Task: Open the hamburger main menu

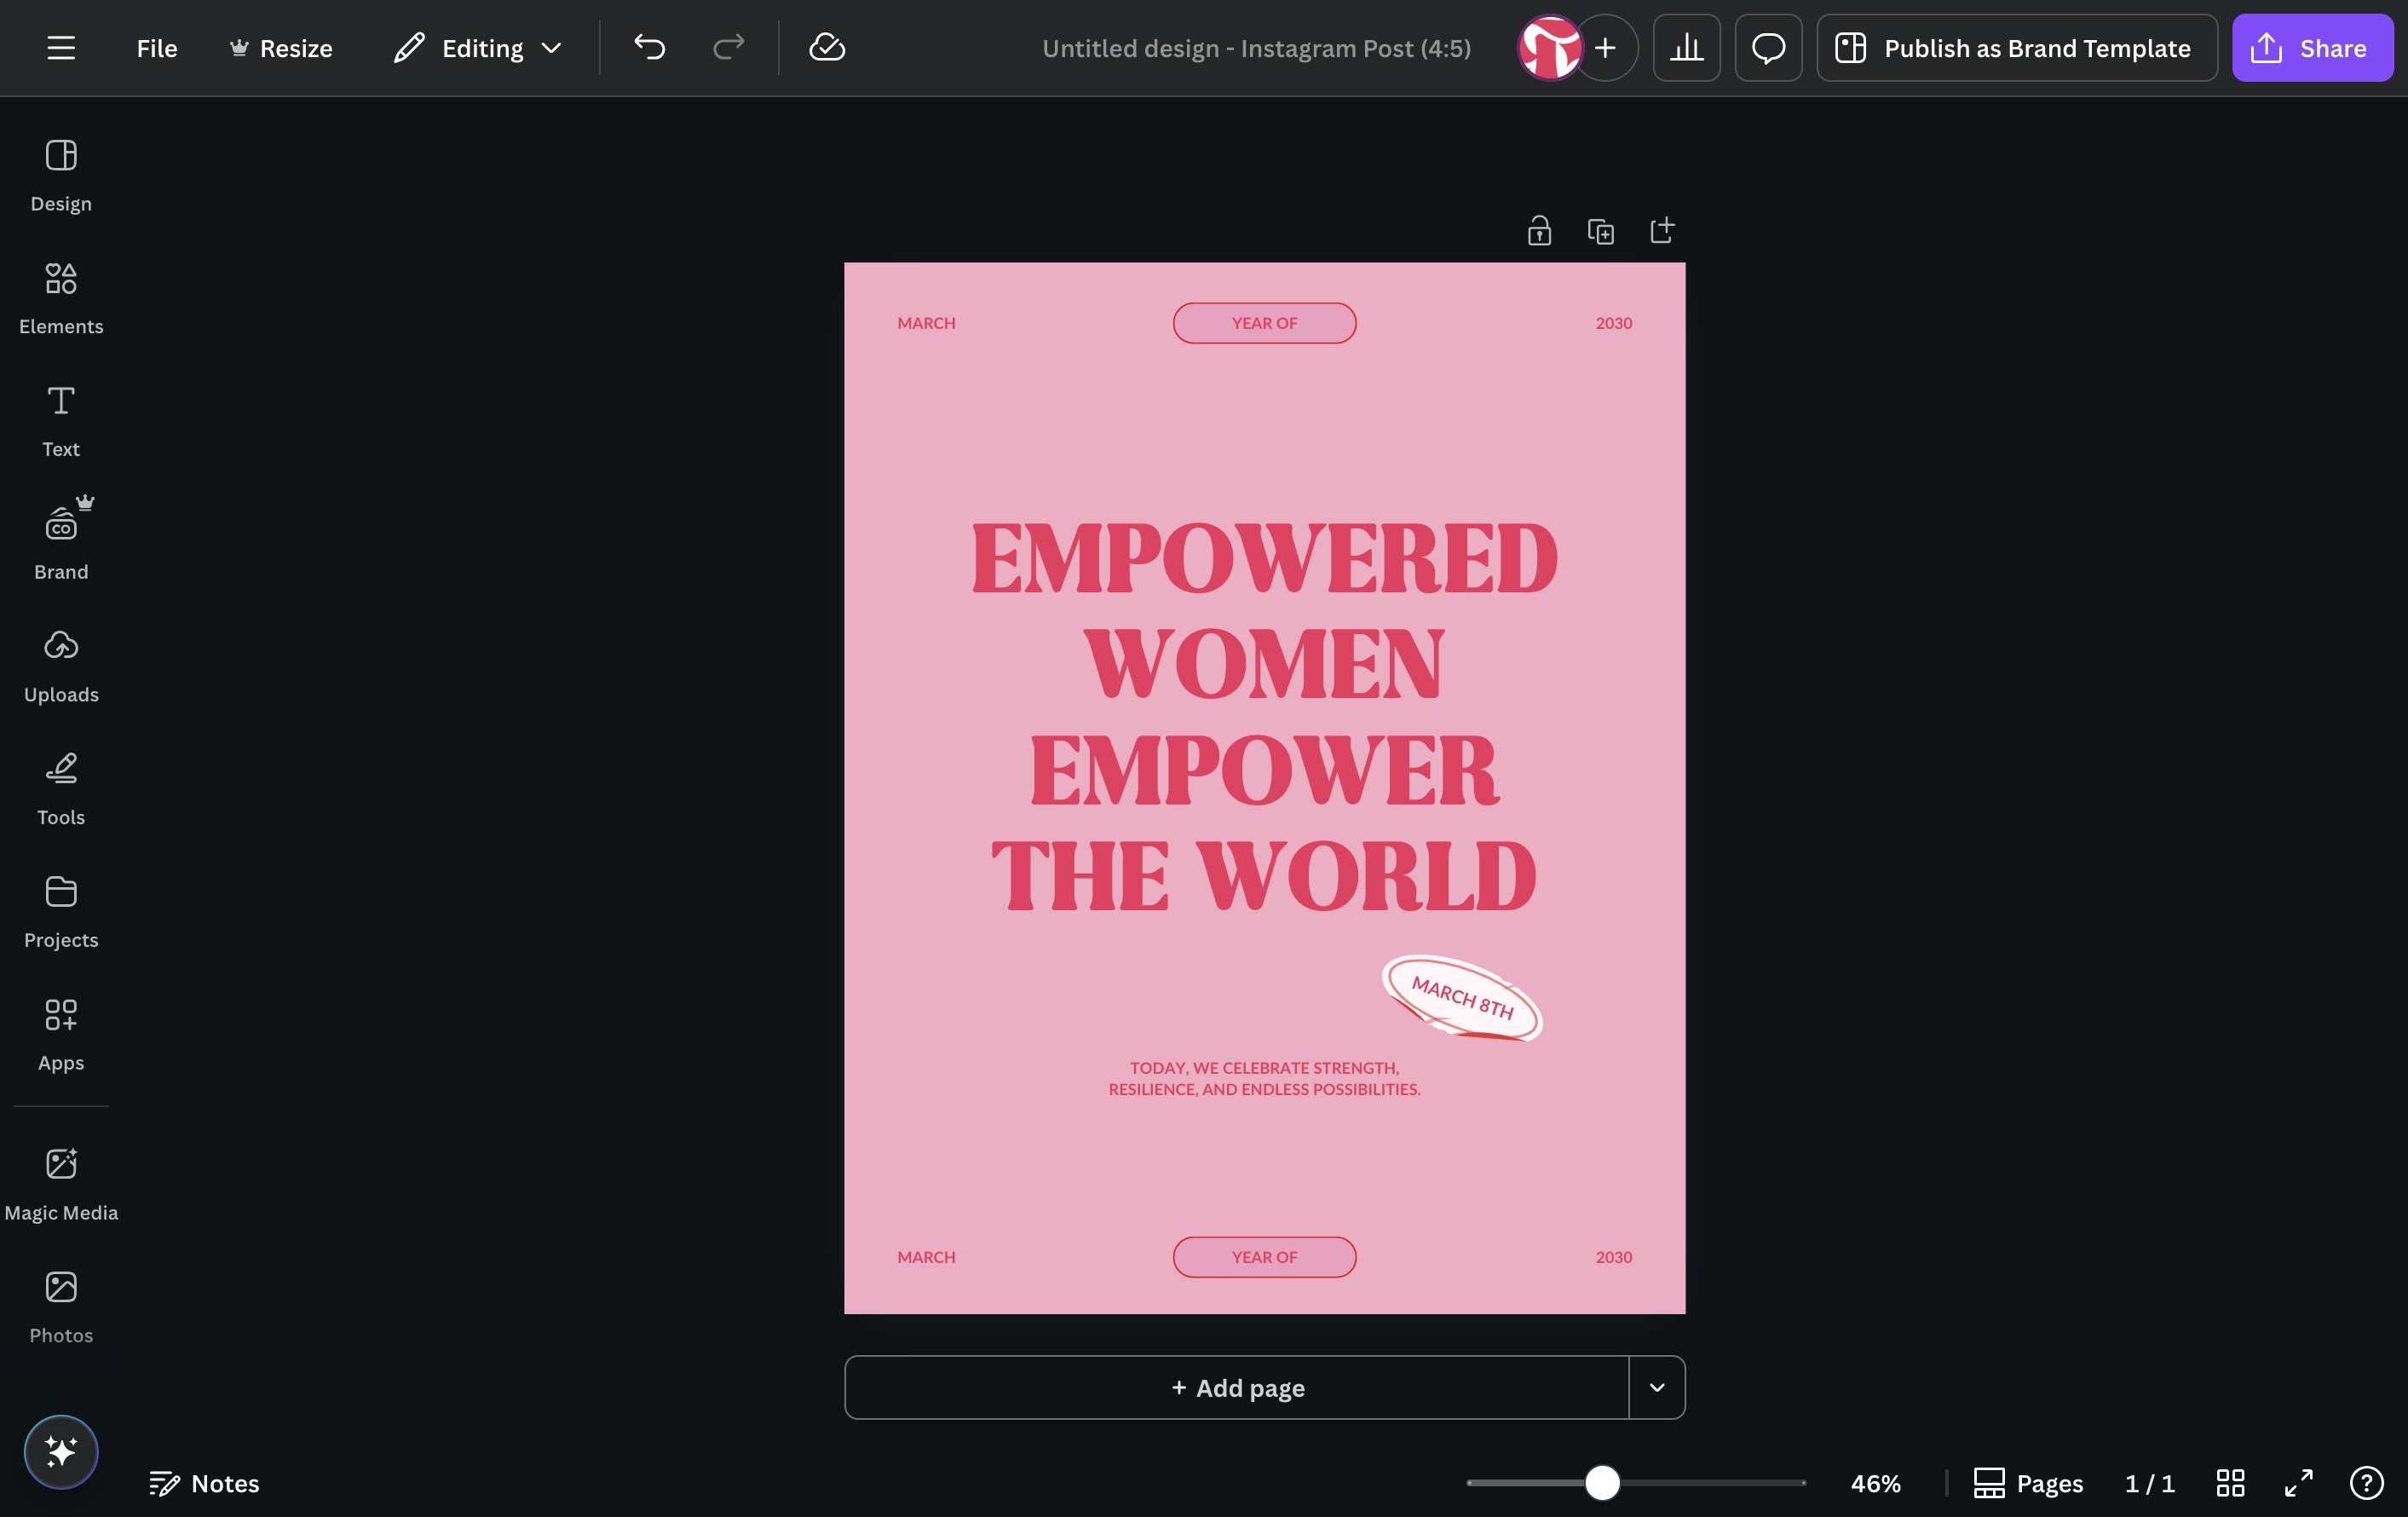Action: [61, 47]
